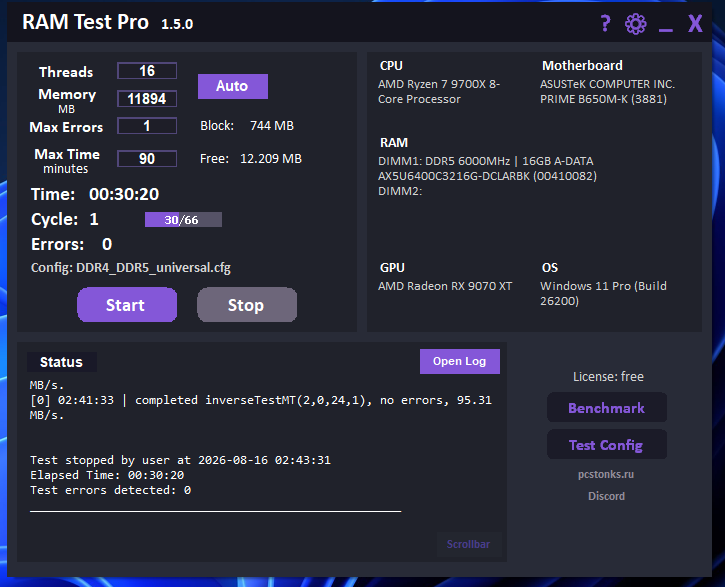The width and height of the screenshot is (725, 587).
Task: Click the License: free label
Action: pyautogui.click(x=608, y=377)
